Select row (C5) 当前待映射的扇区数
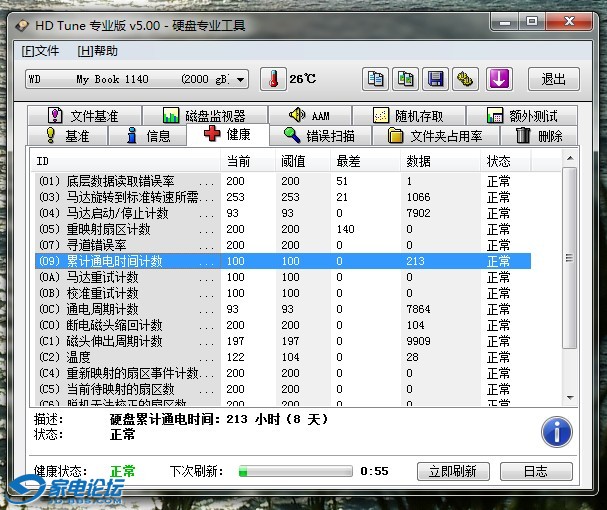Screen dimensions: 607x510 (283, 389)
